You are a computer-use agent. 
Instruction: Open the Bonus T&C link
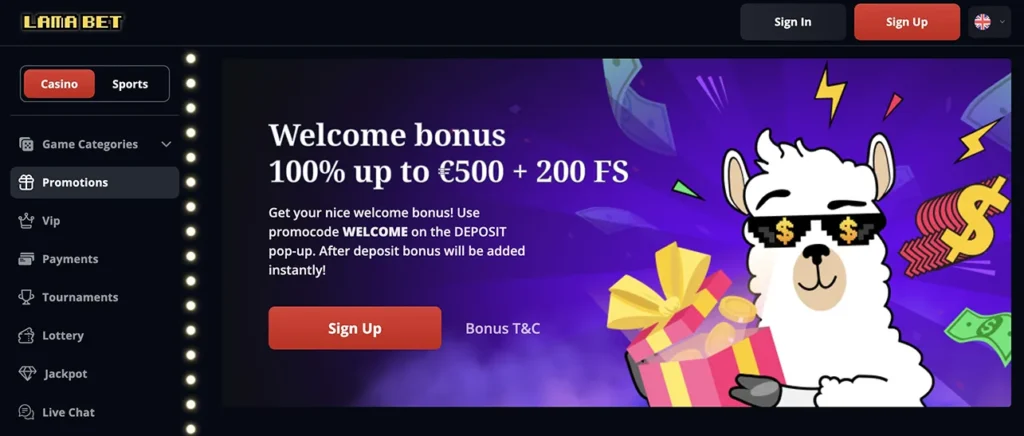503,328
